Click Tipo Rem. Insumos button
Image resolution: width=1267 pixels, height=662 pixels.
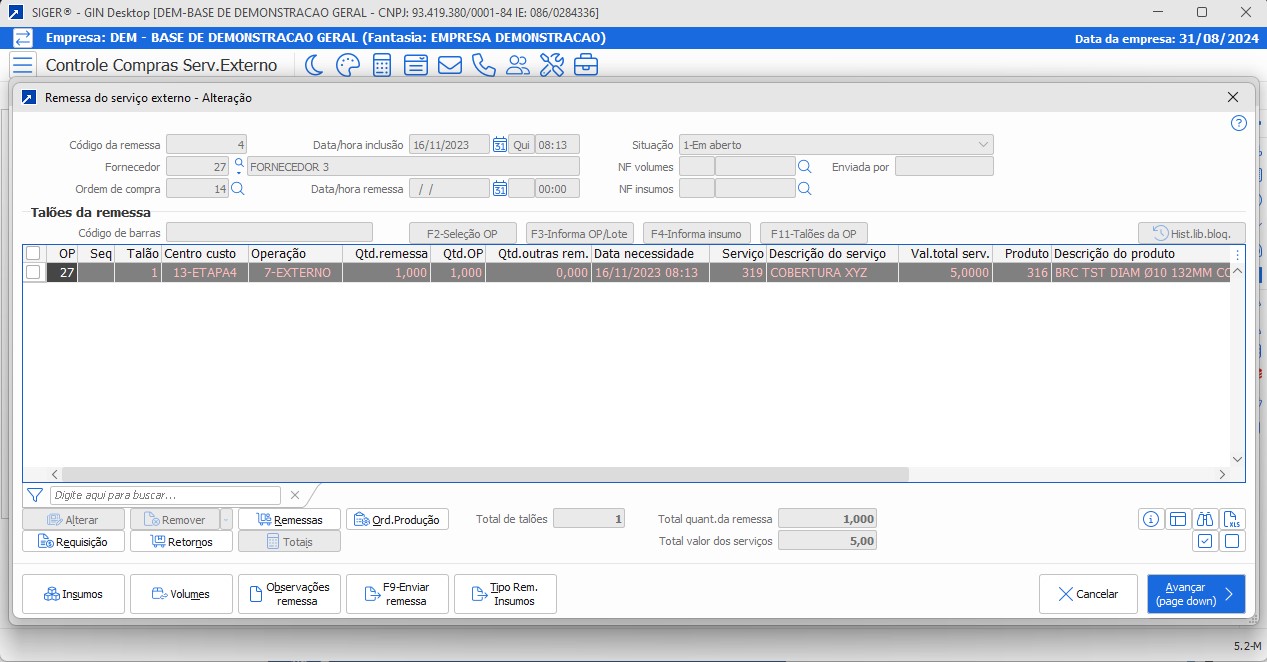505,594
